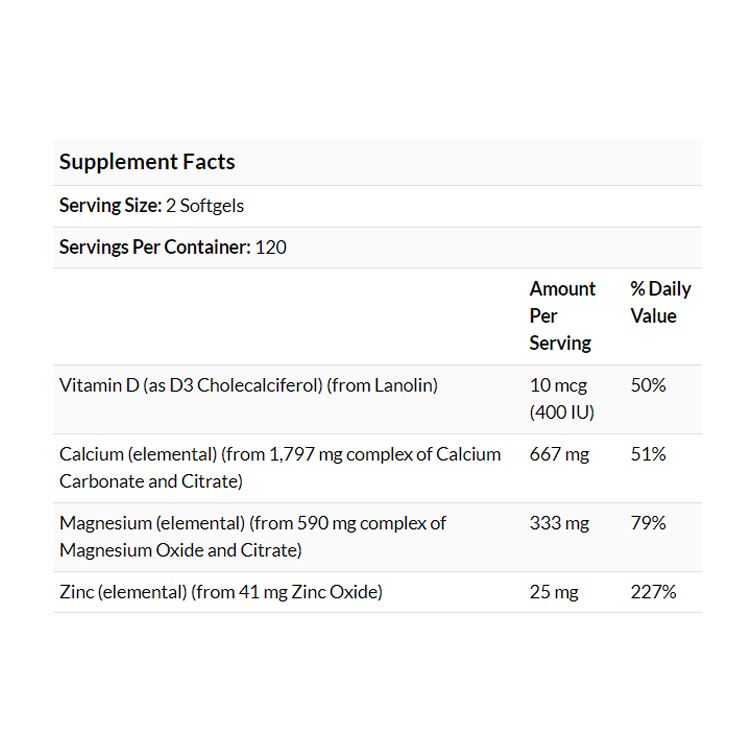Click the Supplement Facts heading
The image size is (750, 750).
(147, 162)
